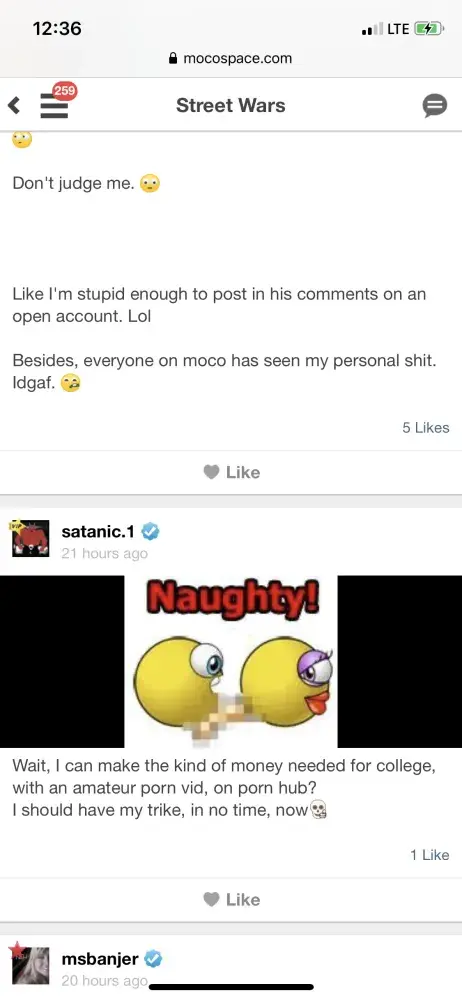Tap the back arrow in header
Image resolution: width=462 pixels, height=1000 pixels.
[x=13, y=105]
